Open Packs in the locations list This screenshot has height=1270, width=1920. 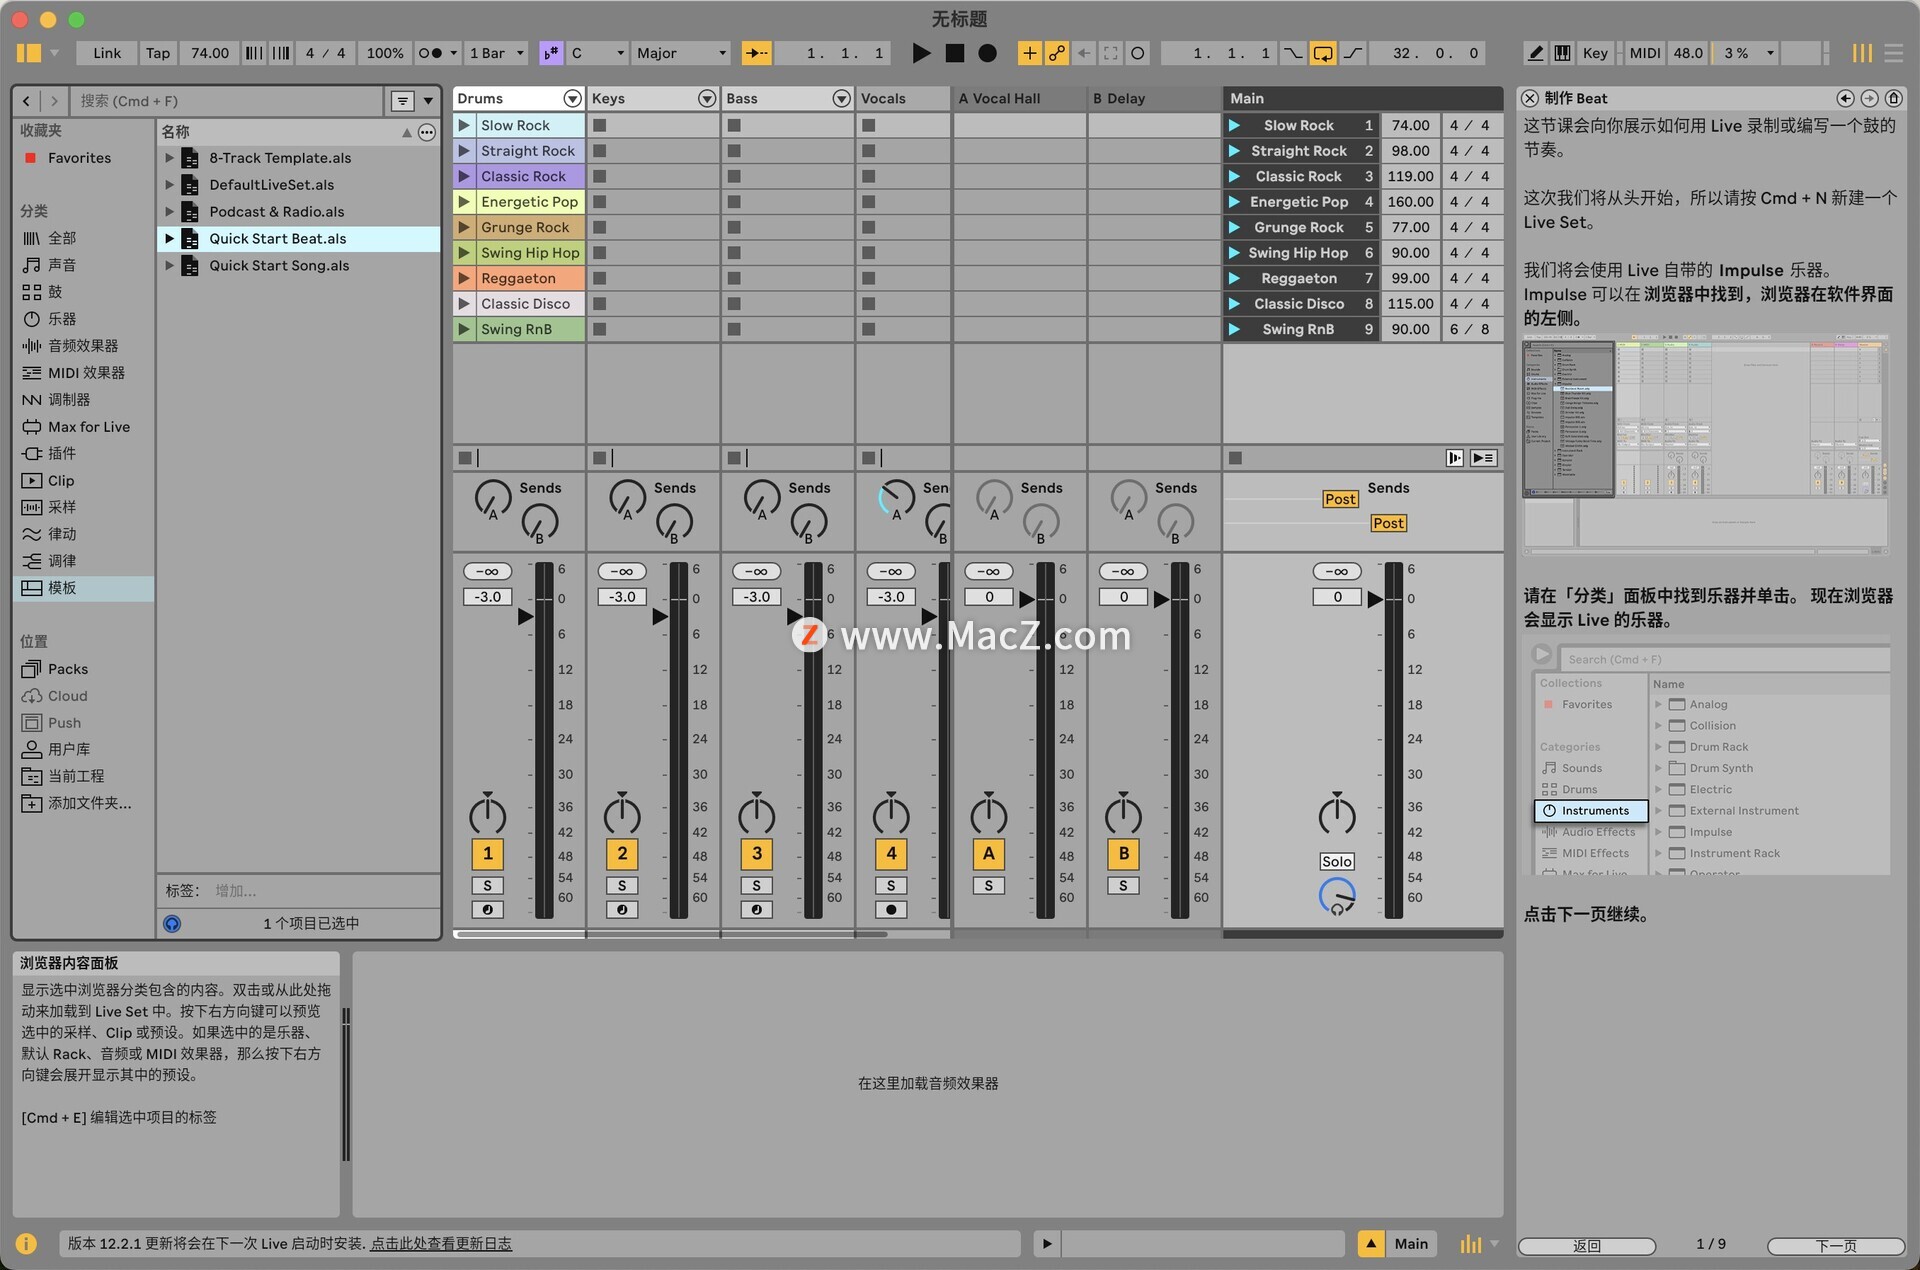(67, 669)
